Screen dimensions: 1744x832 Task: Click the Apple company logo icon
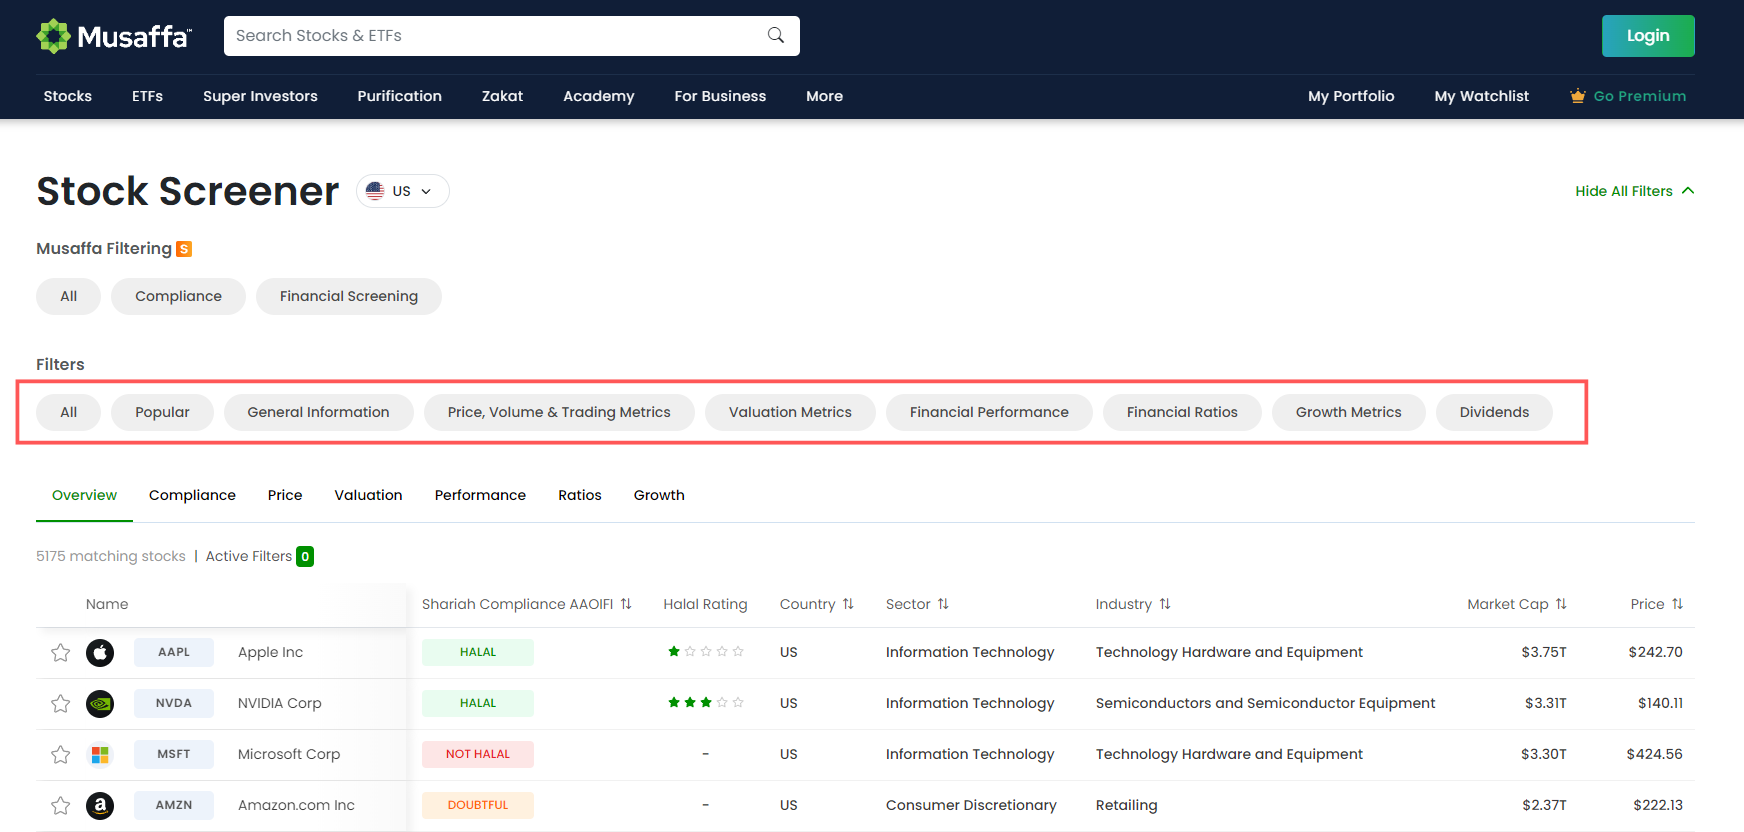(x=100, y=653)
